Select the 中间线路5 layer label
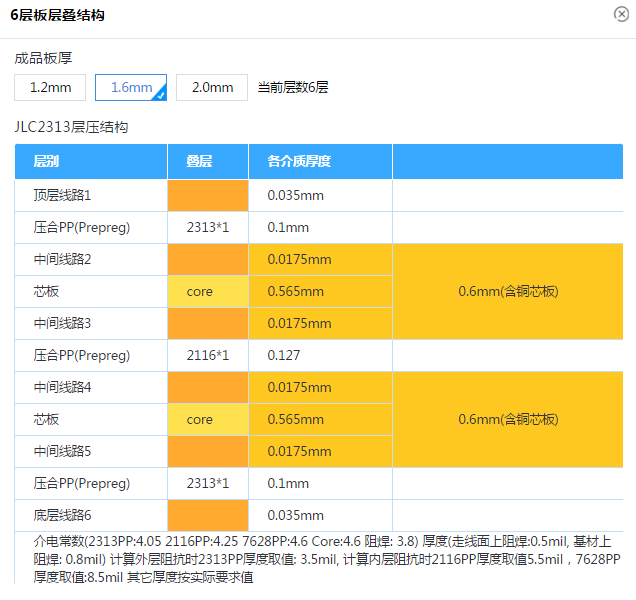Image resolution: width=636 pixels, height=600 pixels. 62,451
